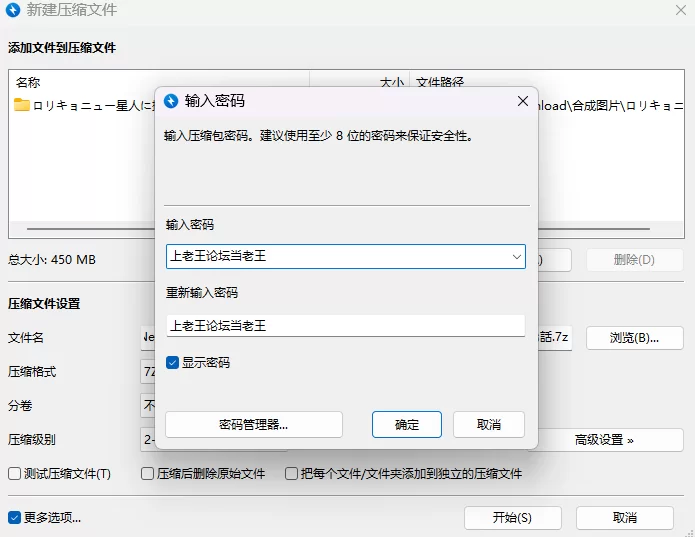Toggle the 更多选项 checkbox

(x=15, y=518)
